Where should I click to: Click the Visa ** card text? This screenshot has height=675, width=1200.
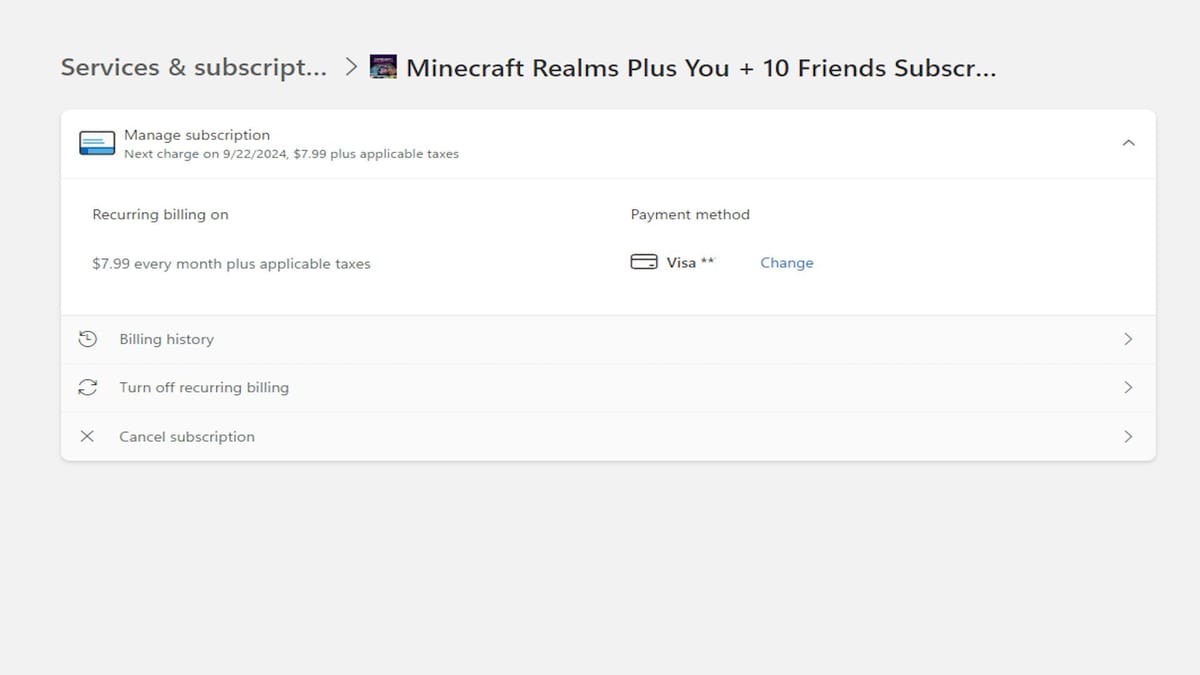pyautogui.click(x=691, y=262)
